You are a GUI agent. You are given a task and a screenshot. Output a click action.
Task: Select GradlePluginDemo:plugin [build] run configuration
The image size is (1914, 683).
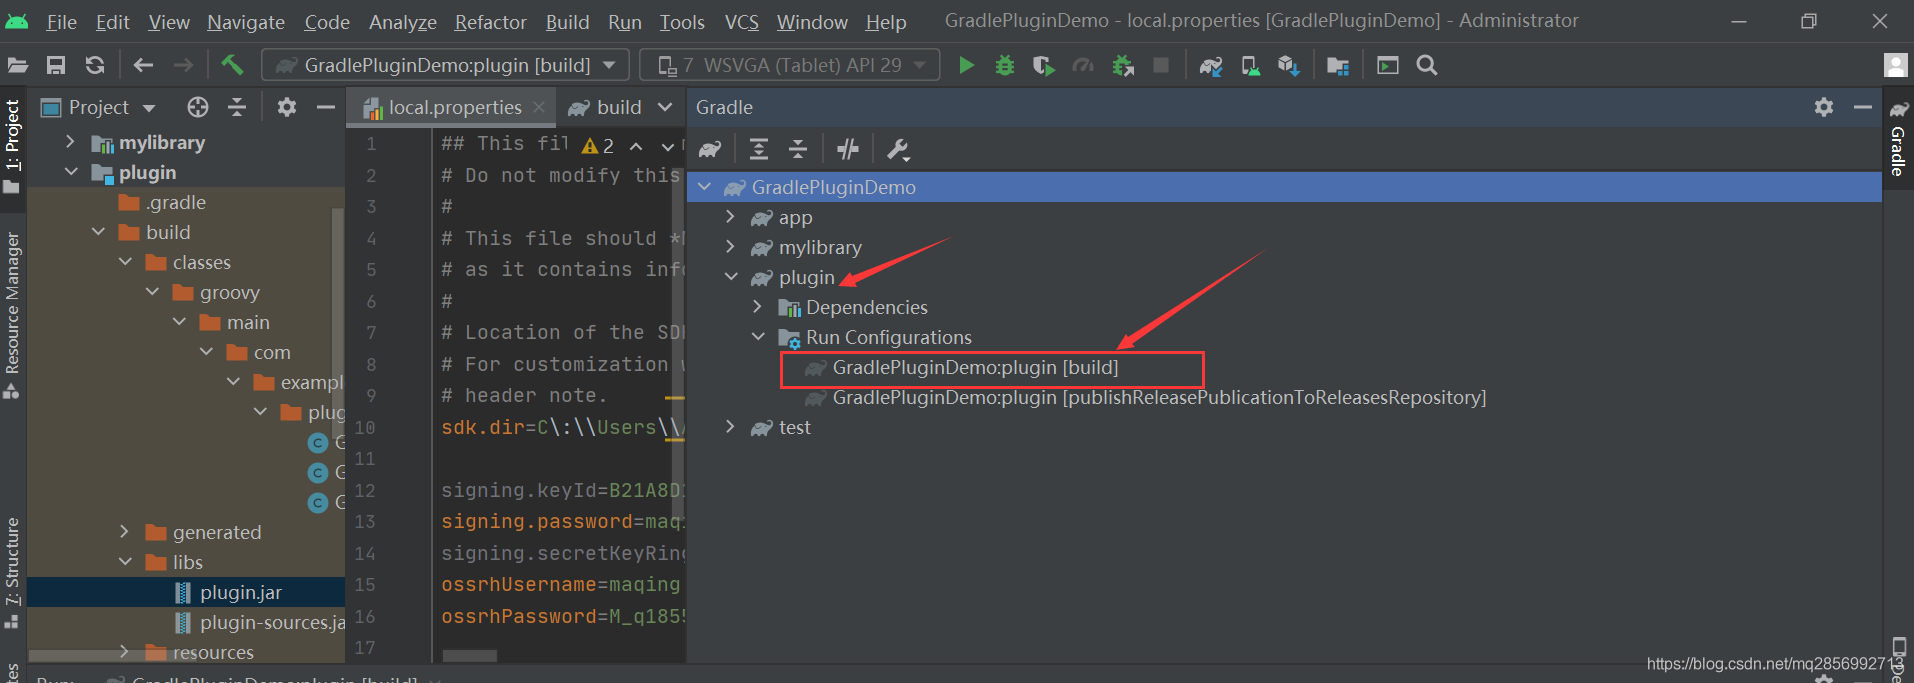click(975, 367)
